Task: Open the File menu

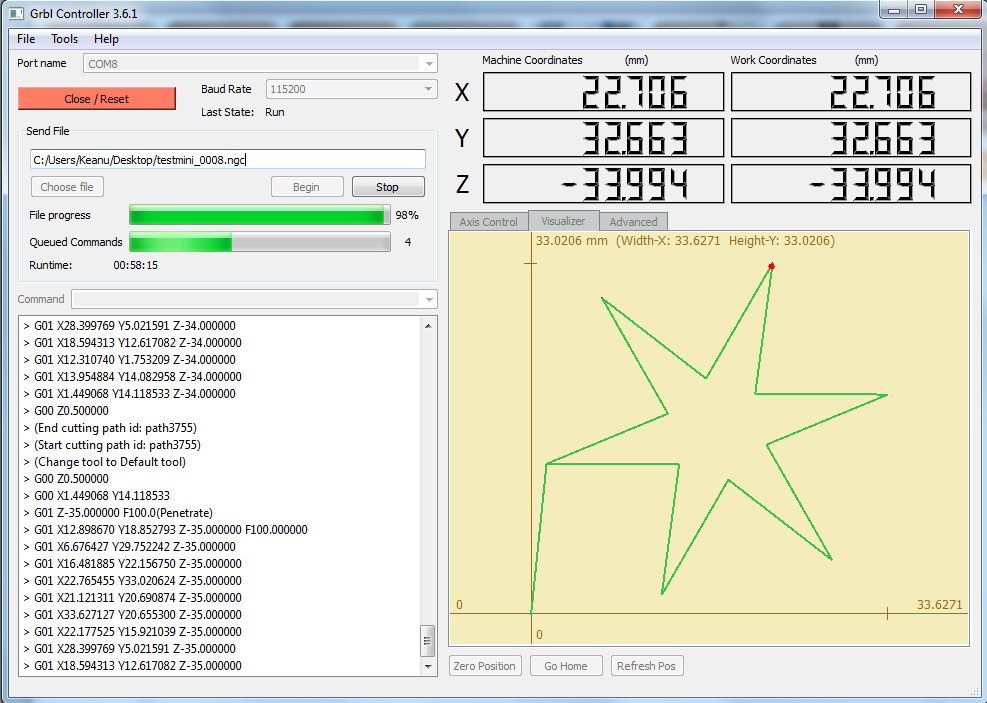Action: click(26, 39)
